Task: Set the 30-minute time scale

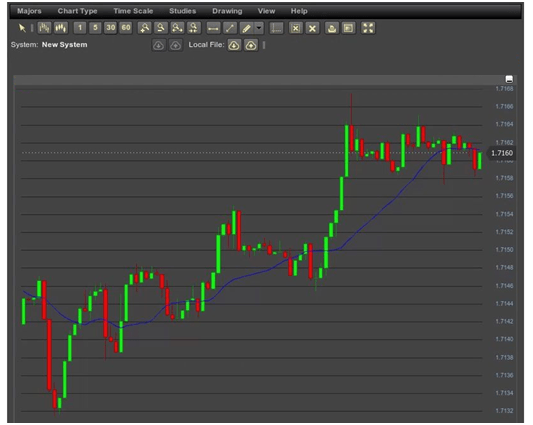Action: [110, 28]
